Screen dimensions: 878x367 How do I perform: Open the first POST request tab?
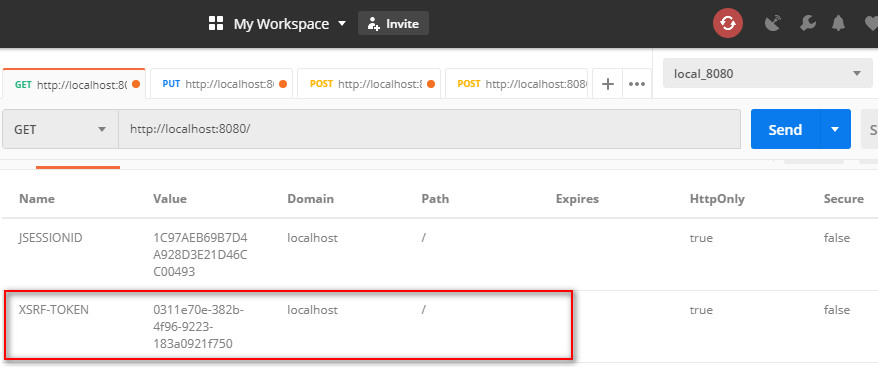tap(369, 84)
